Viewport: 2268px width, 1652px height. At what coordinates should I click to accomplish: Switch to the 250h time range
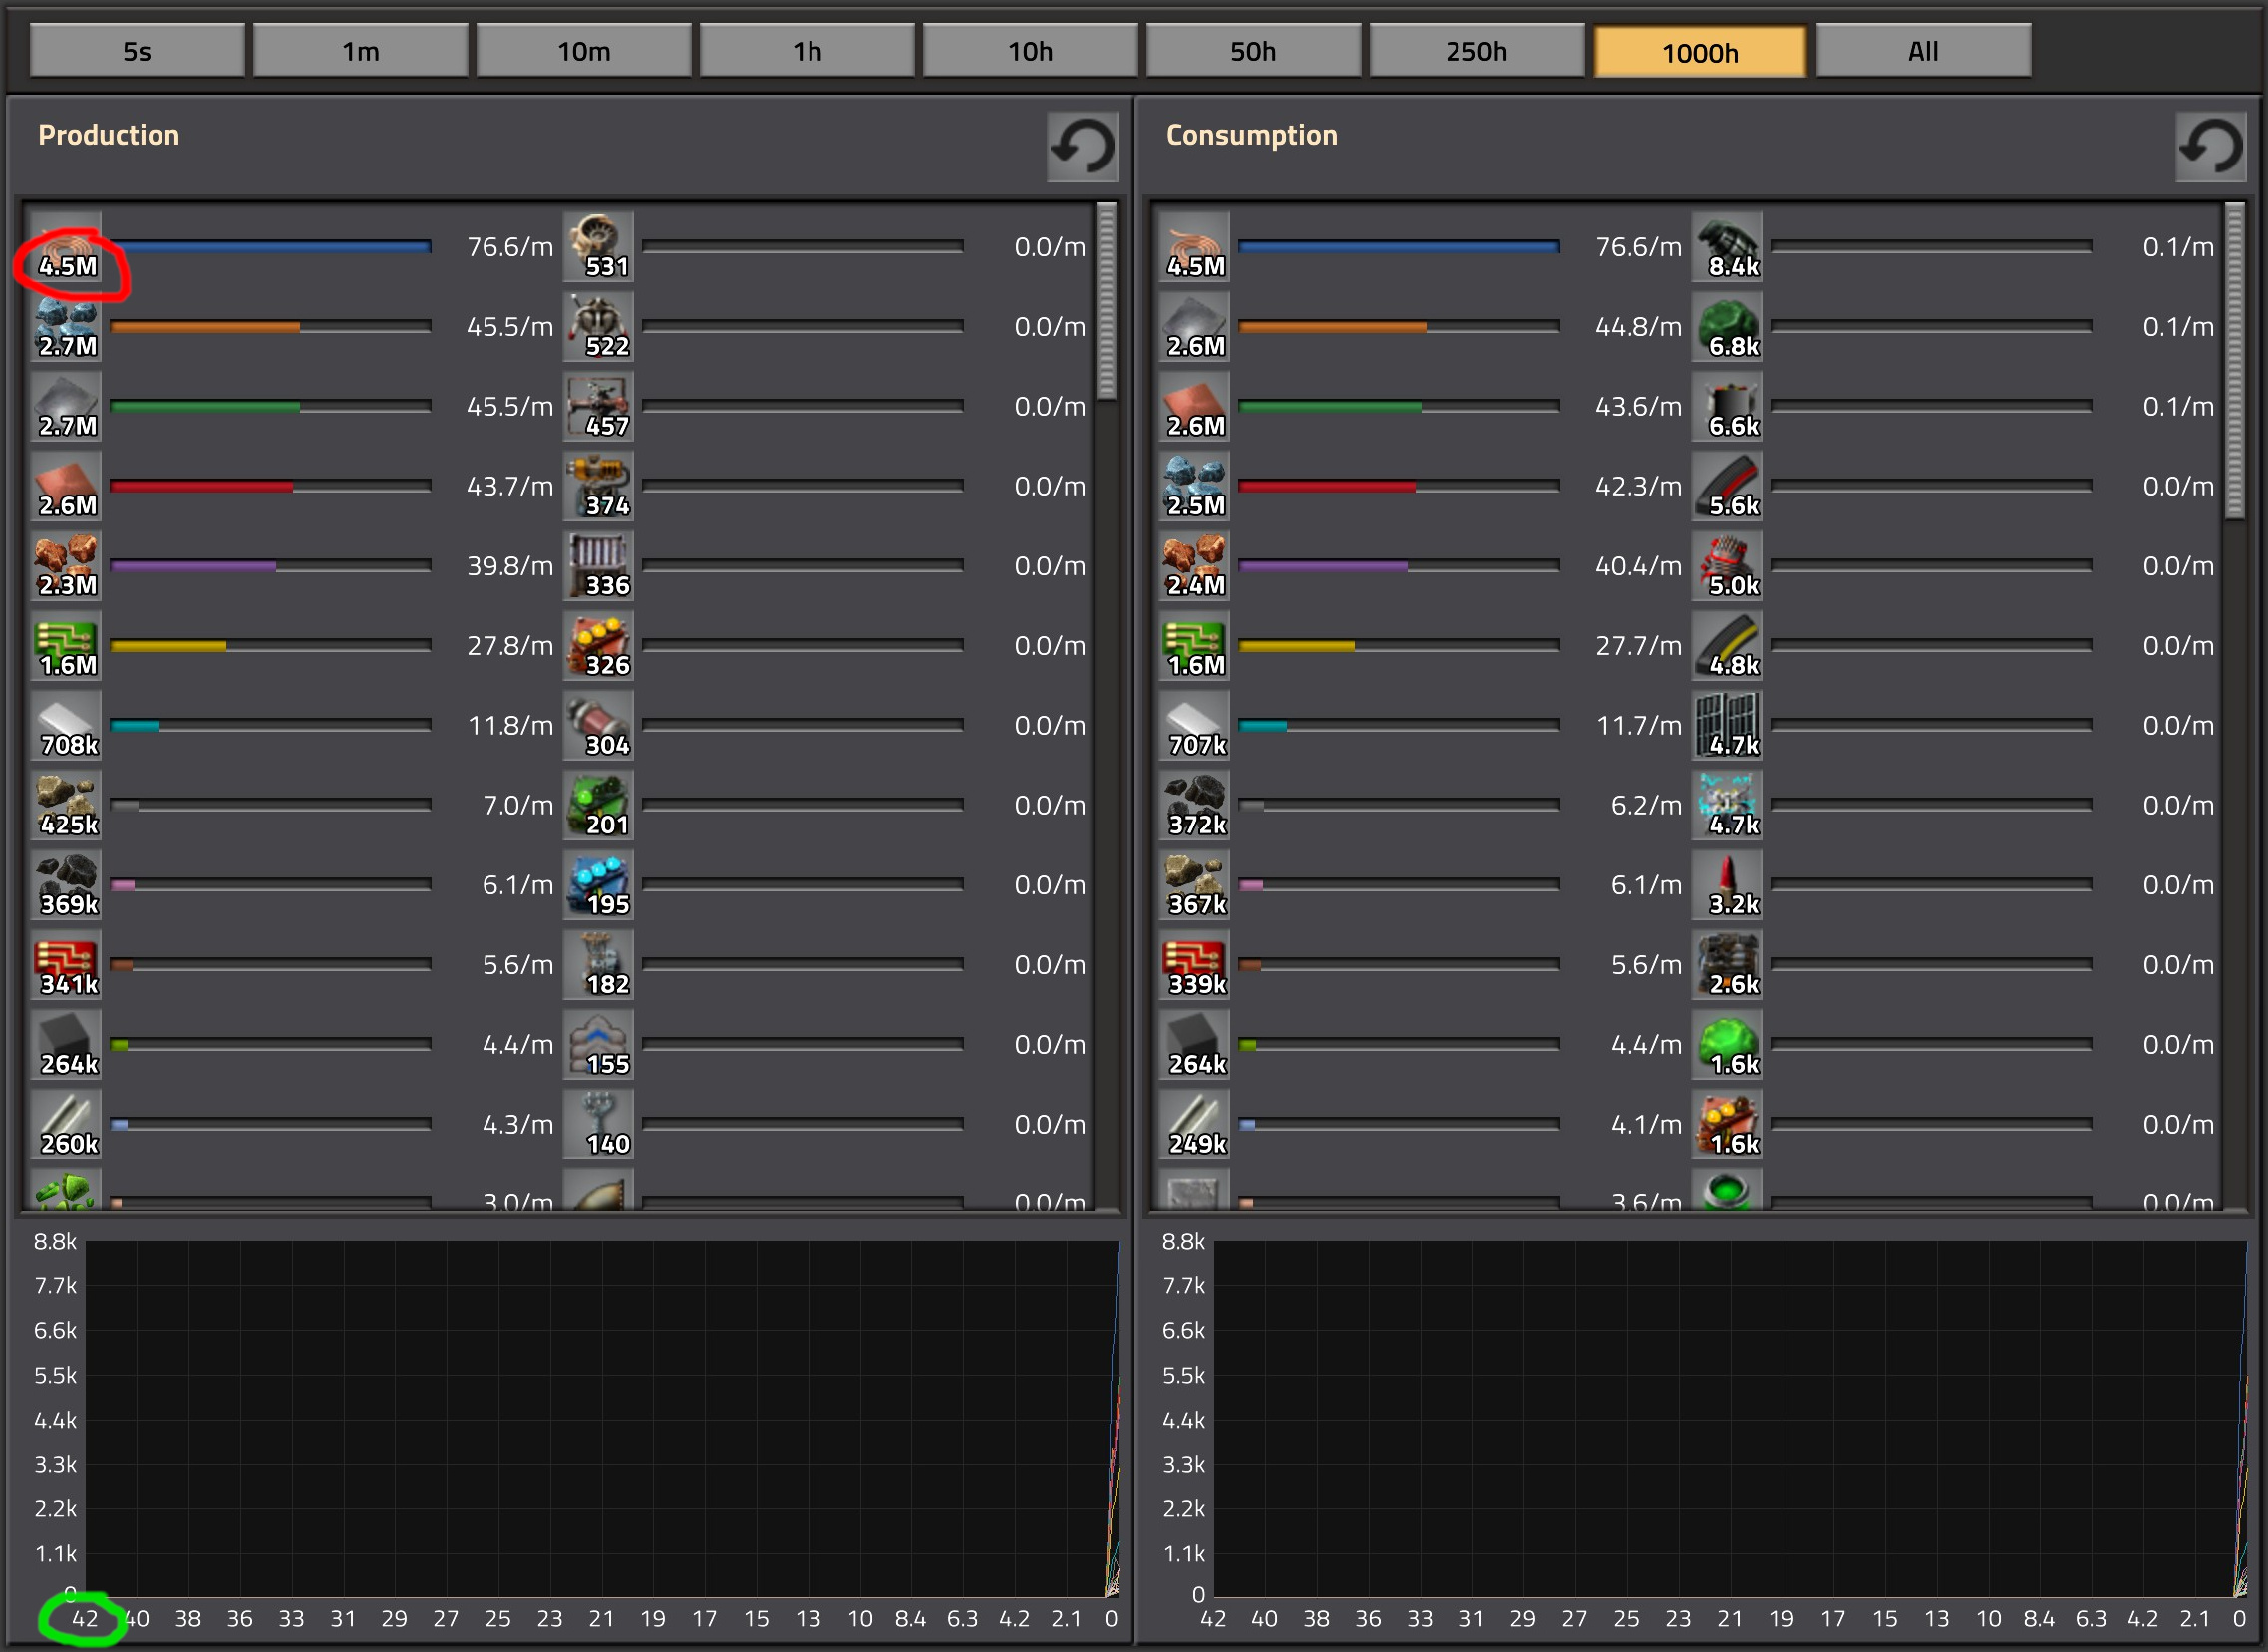(x=1476, y=50)
